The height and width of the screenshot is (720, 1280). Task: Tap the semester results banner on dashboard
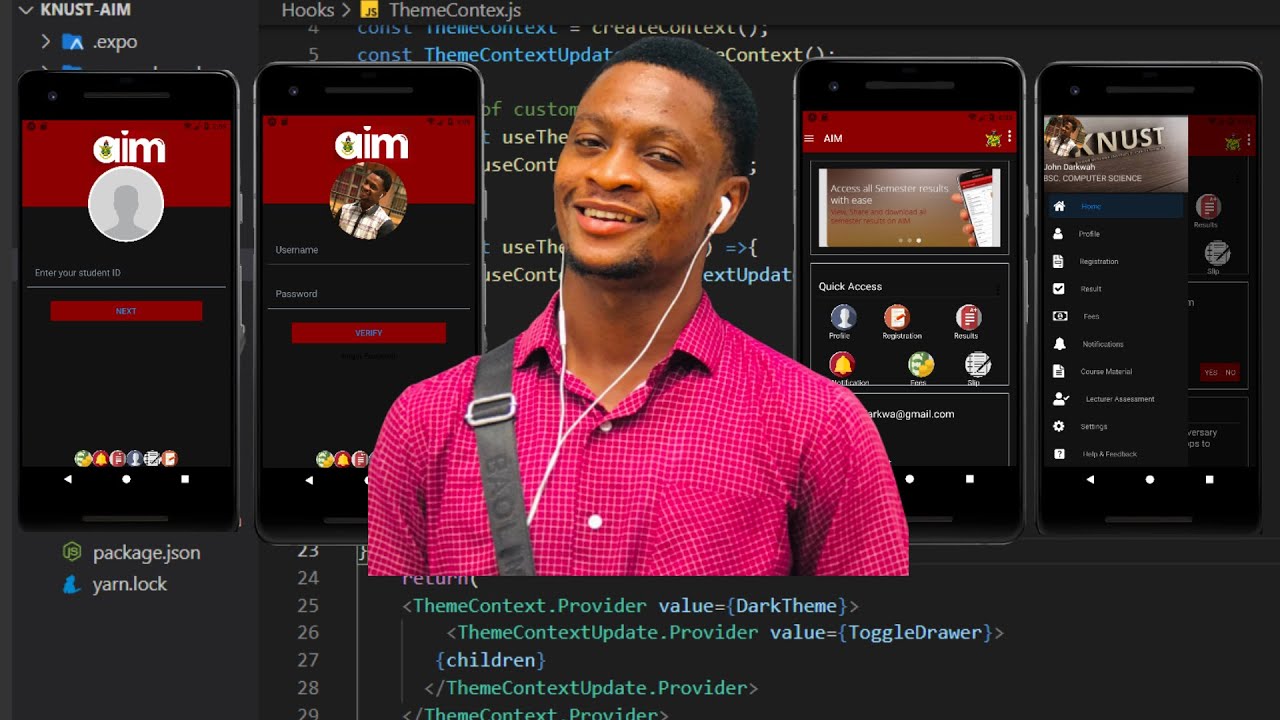[909, 207]
